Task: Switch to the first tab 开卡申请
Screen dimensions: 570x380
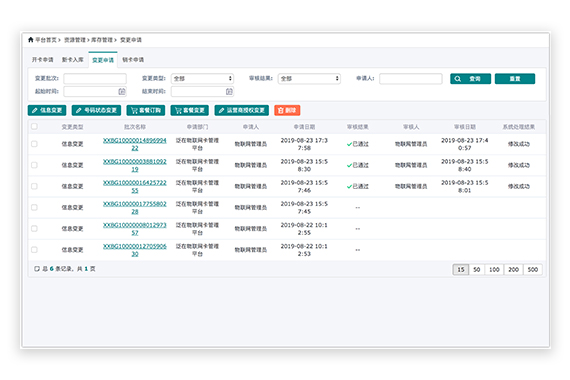Action: (x=43, y=60)
